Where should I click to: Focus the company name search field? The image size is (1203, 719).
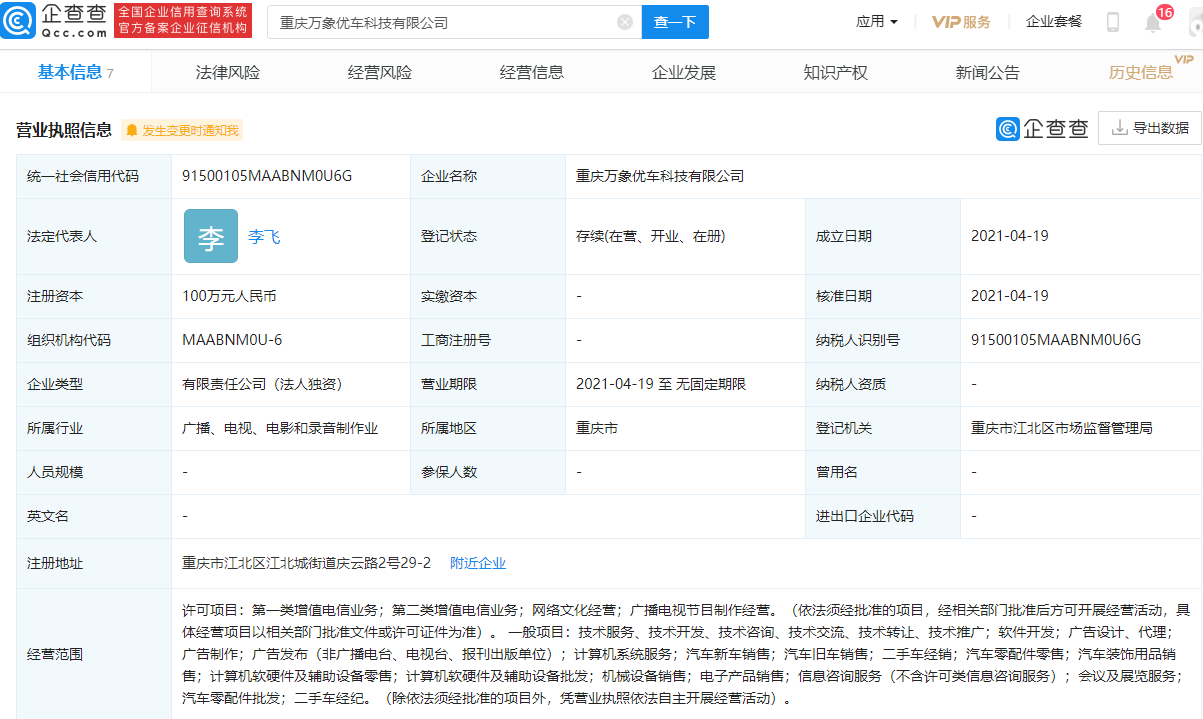440,22
